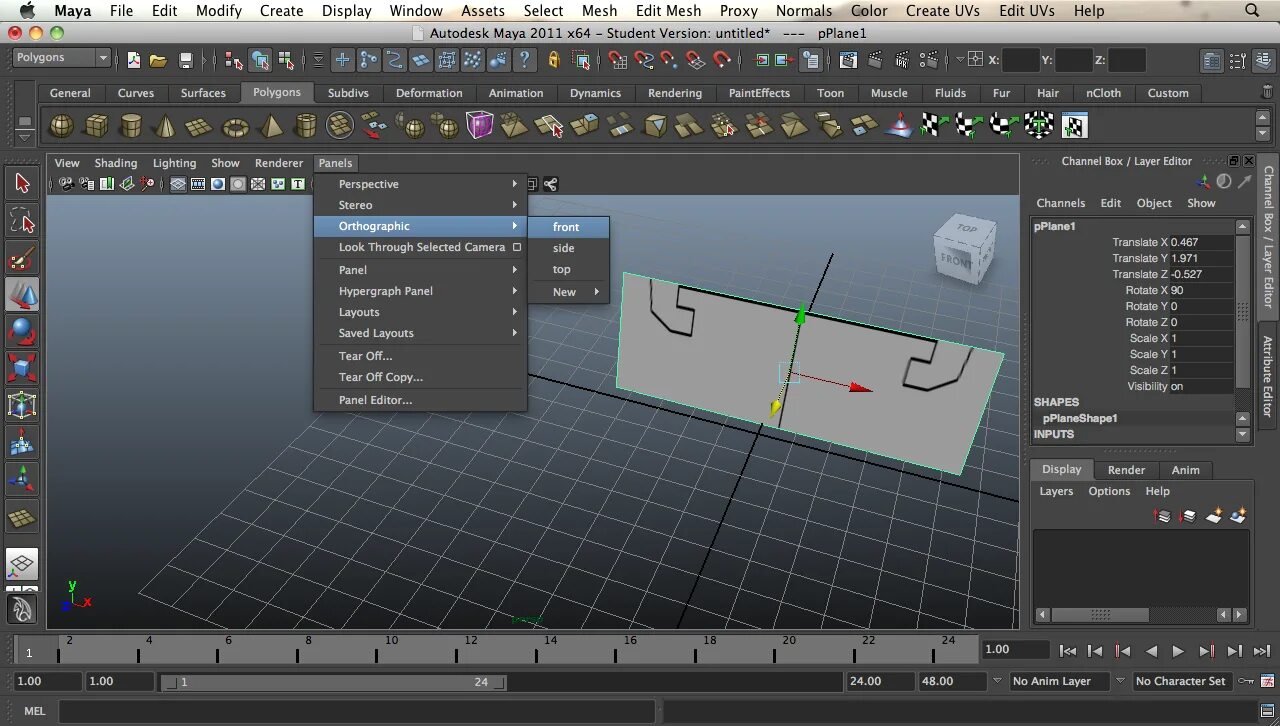
Task: Choose front from the Orthographic submenu
Action: pos(567,227)
